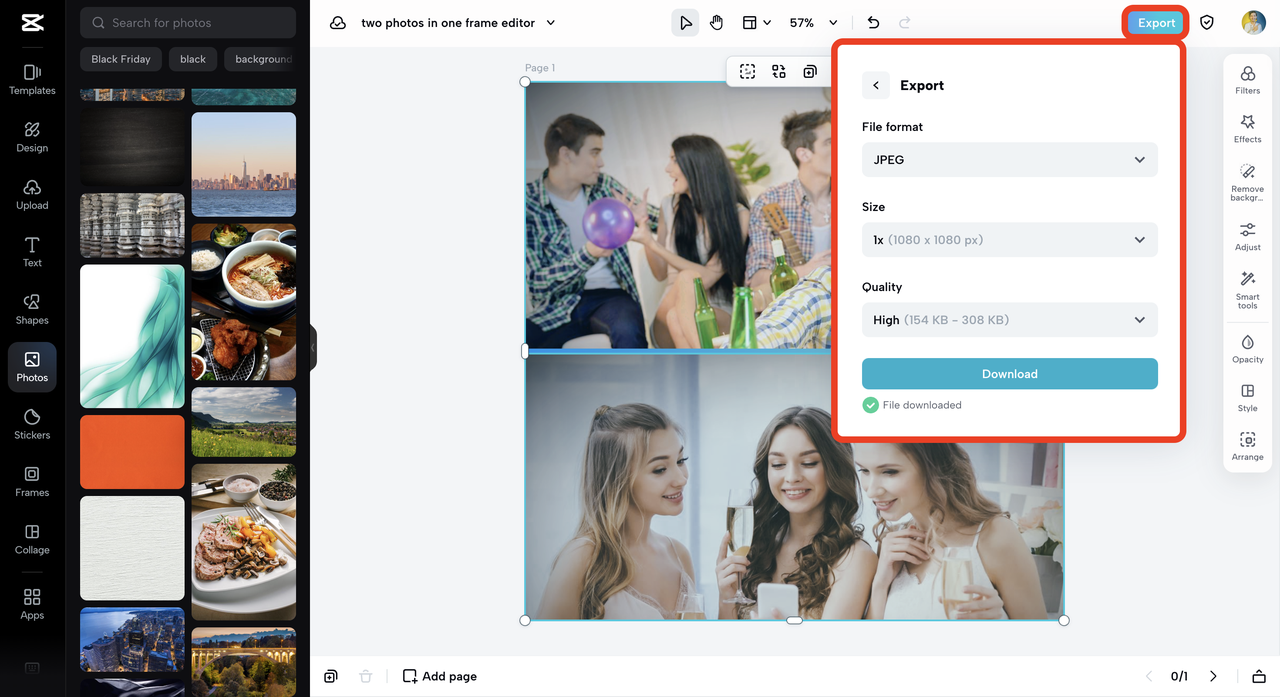Image resolution: width=1280 pixels, height=697 pixels.
Task: Open the Effects tool
Action: pyautogui.click(x=1248, y=129)
